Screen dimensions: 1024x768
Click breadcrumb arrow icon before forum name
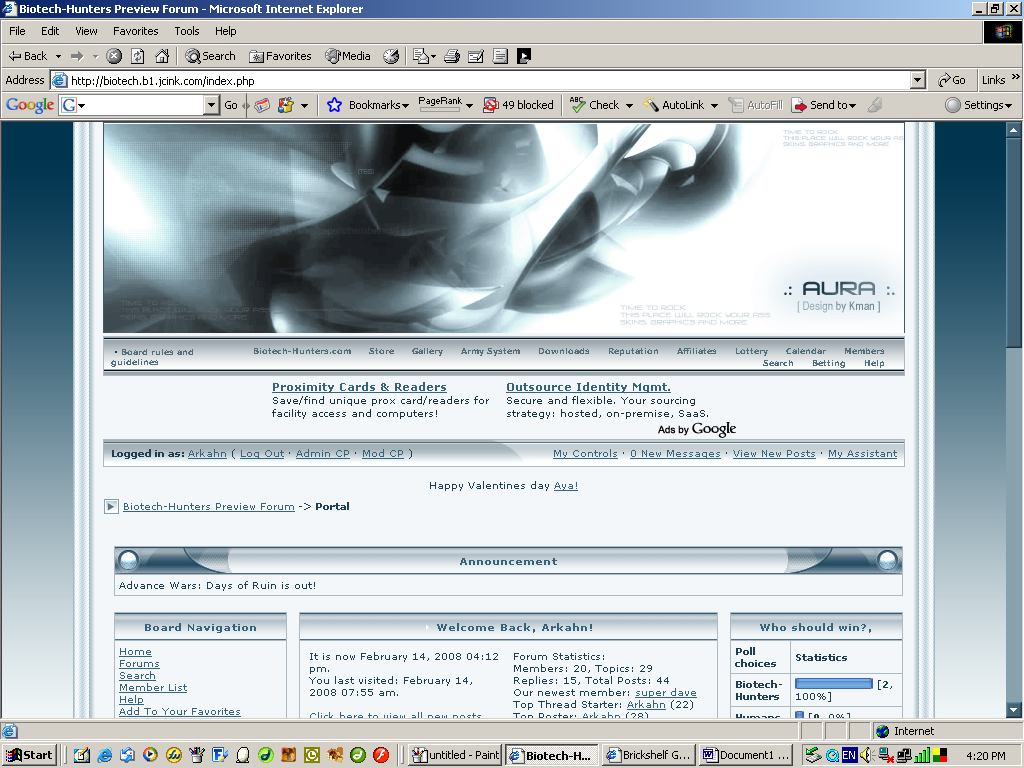pyautogui.click(x=111, y=506)
